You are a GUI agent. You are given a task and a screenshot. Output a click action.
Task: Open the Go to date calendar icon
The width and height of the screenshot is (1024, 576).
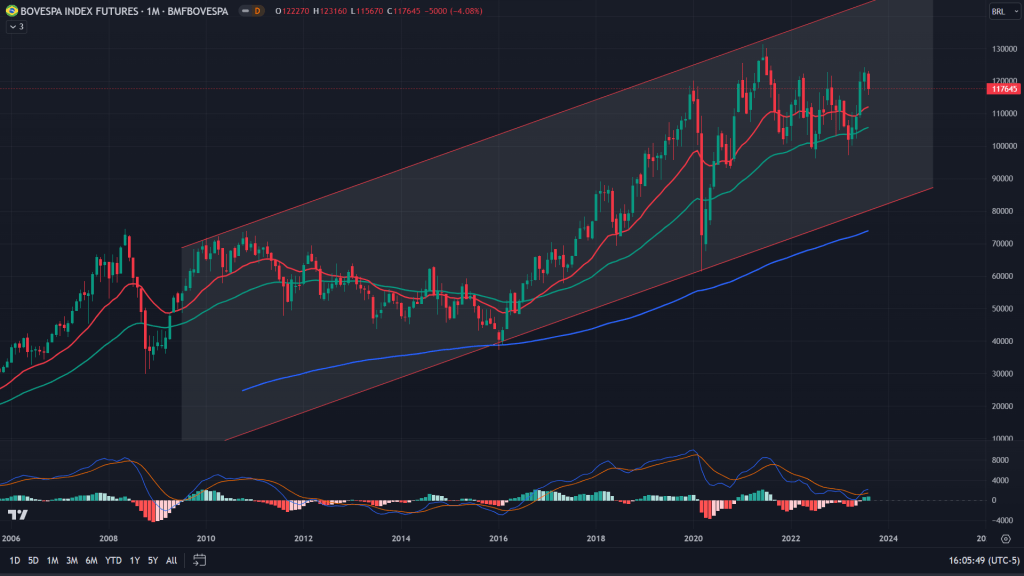[199, 560]
